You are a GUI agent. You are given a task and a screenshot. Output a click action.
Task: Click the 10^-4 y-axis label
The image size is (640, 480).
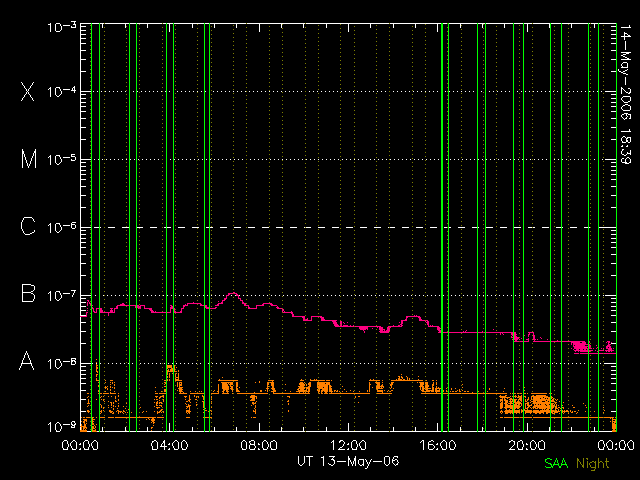tap(62, 92)
